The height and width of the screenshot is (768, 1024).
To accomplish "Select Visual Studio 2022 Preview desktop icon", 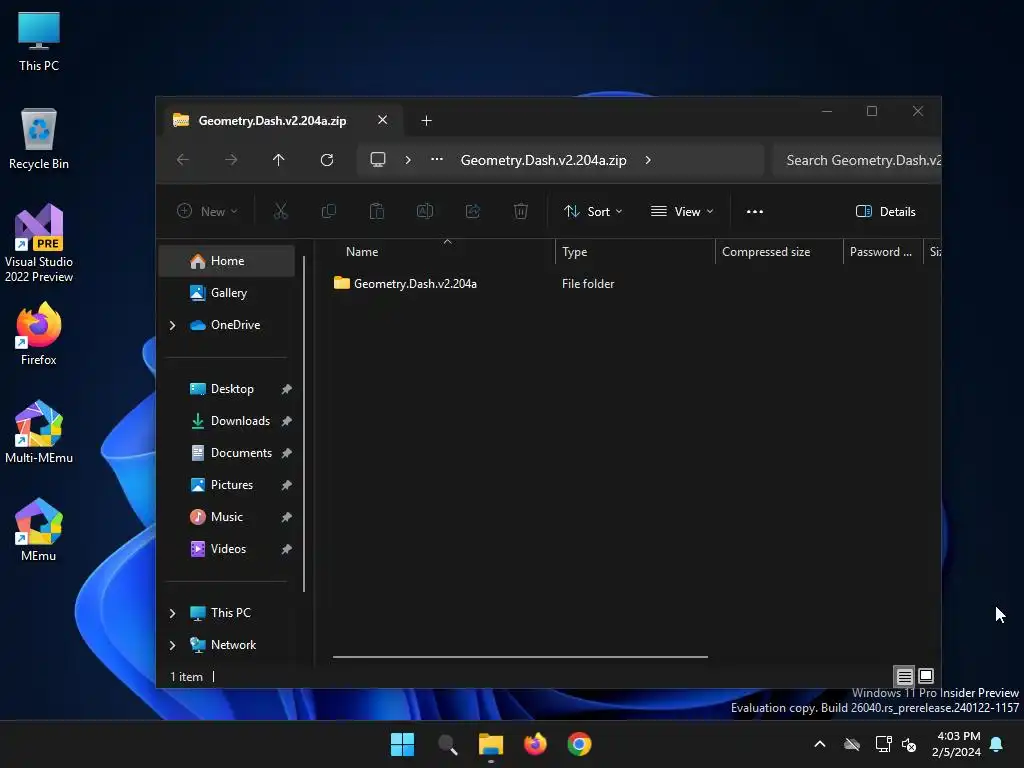I will 39,244.
